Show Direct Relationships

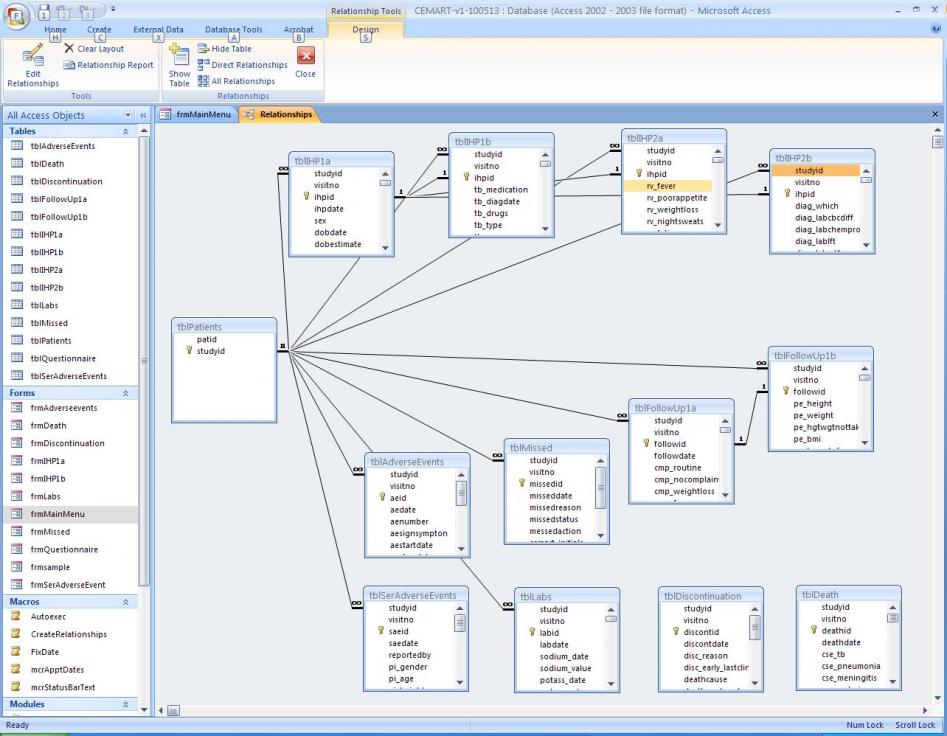click(x=243, y=65)
